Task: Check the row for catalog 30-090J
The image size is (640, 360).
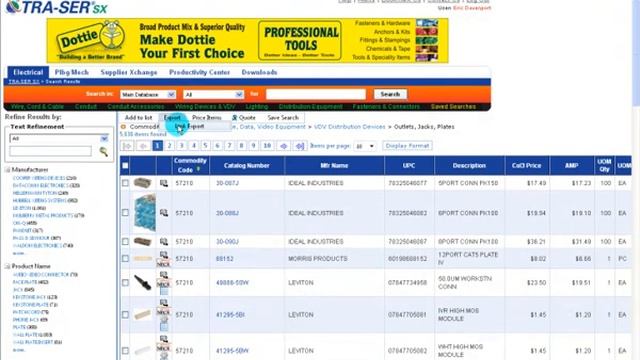Action: pyautogui.click(x=125, y=242)
